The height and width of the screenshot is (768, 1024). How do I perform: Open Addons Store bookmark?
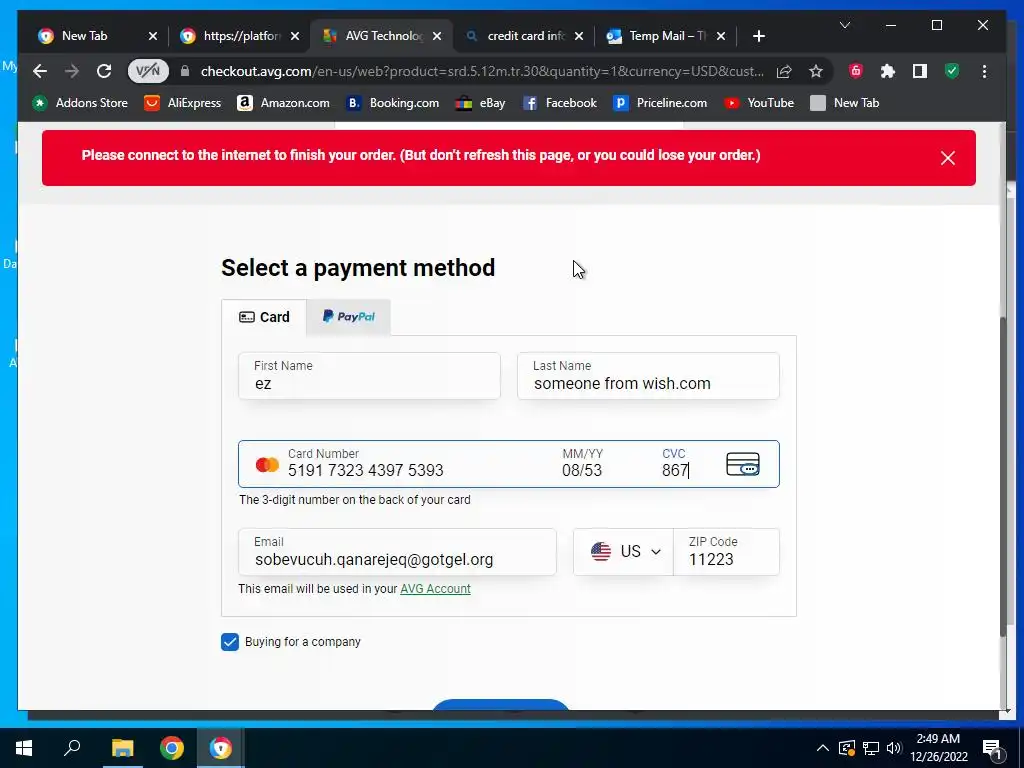pos(80,103)
